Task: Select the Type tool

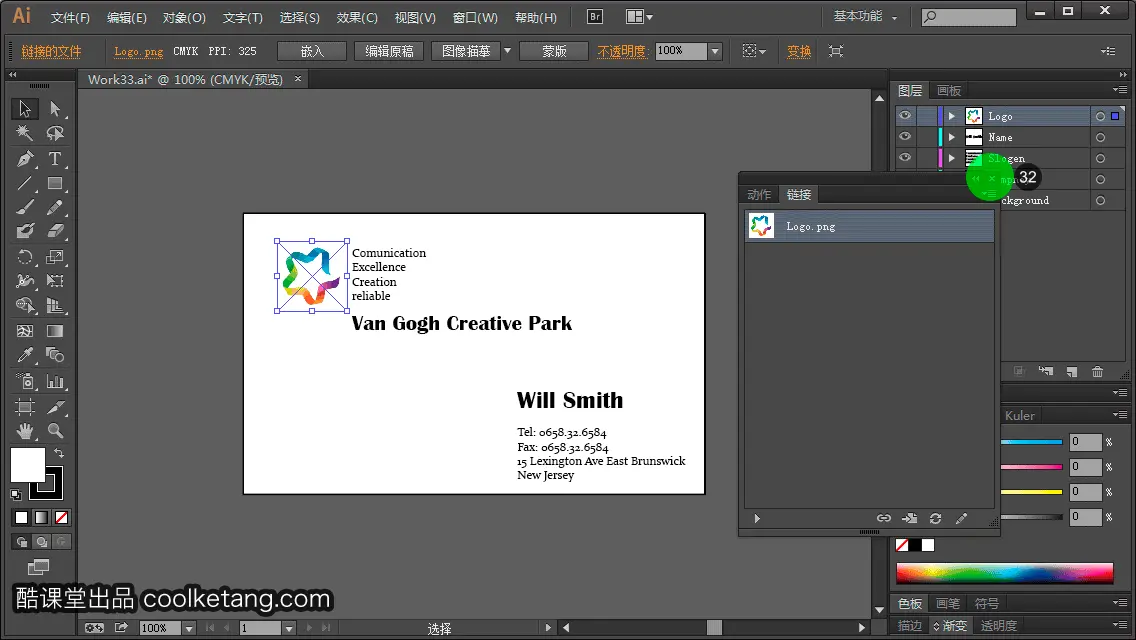Action: click(x=55, y=158)
